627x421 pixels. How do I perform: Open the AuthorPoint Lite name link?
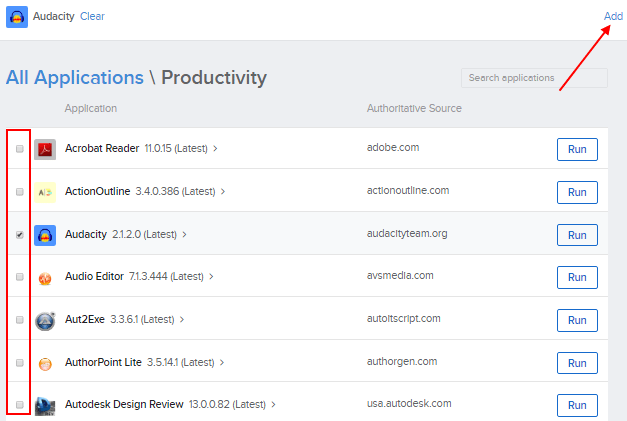pos(103,362)
